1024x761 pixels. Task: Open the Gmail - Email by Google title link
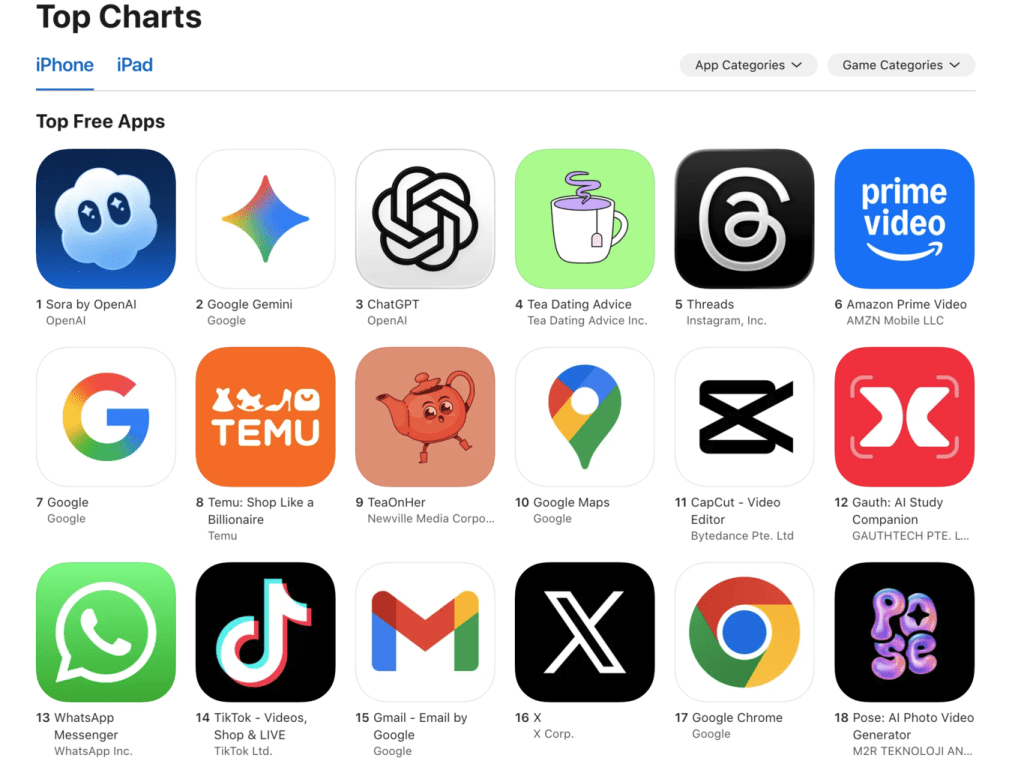(420, 726)
